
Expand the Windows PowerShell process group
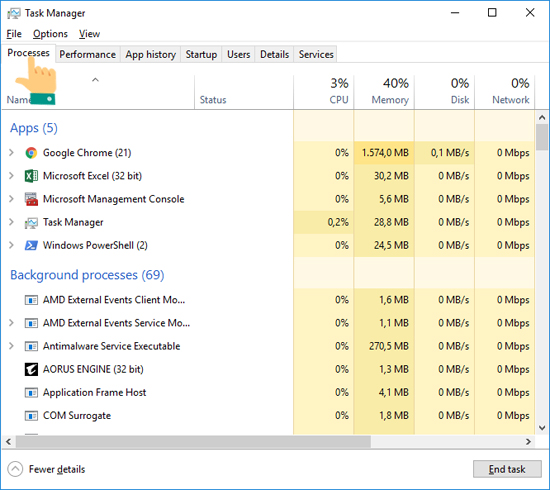(x=11, y=245)
